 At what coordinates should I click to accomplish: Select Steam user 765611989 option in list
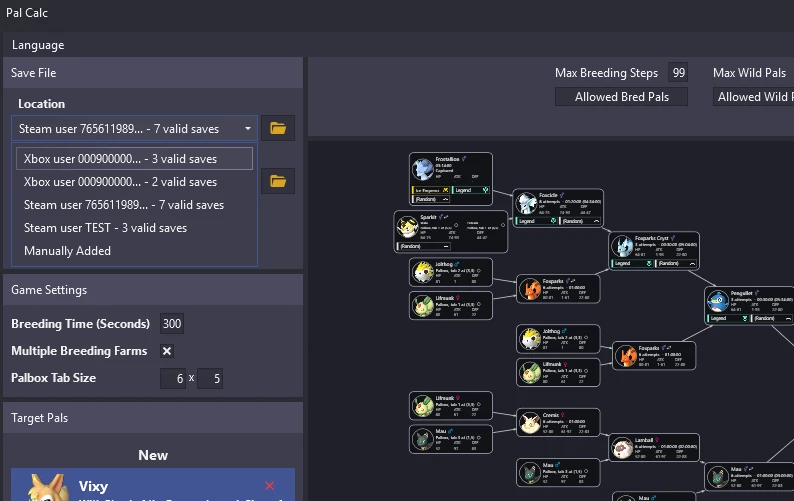tap(134, 205)
